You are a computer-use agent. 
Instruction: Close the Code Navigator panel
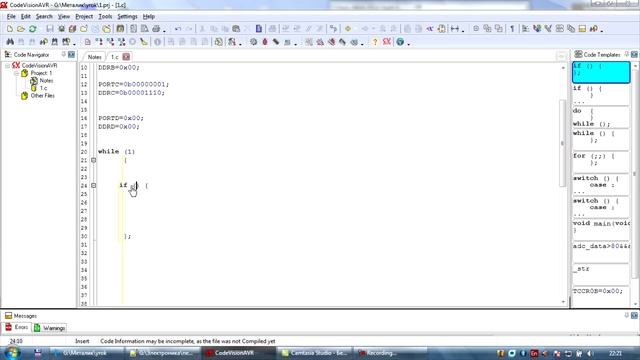tap(71, 54)
